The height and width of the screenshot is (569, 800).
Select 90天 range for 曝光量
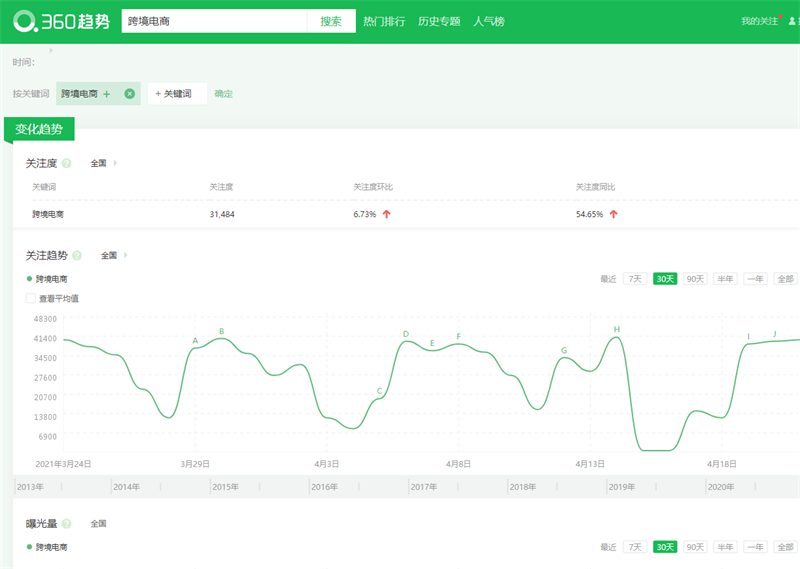pyautogui.click(x=695, y=547)
